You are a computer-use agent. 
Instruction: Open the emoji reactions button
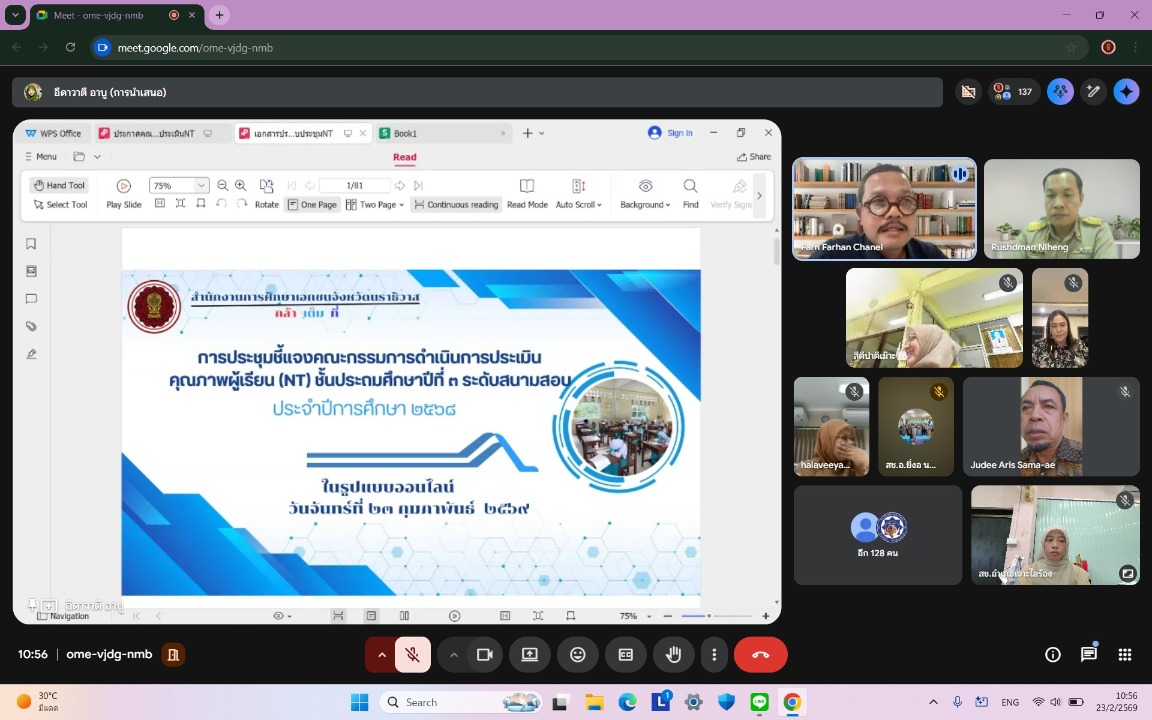point(577,655)
